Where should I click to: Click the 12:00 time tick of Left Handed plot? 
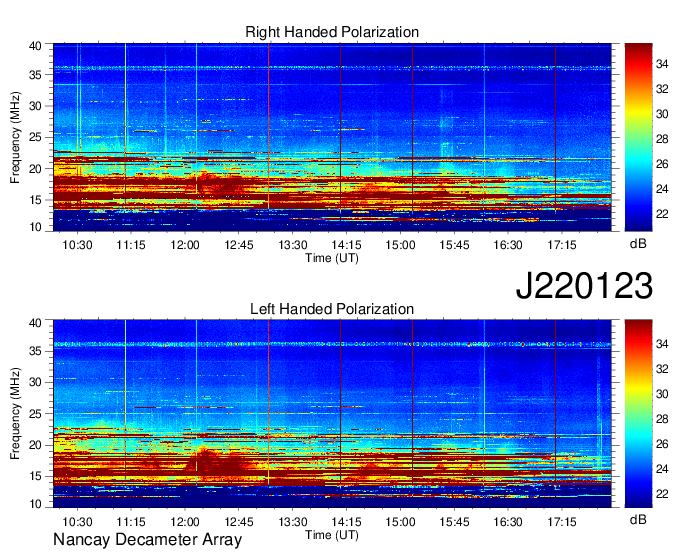(185, 522)
